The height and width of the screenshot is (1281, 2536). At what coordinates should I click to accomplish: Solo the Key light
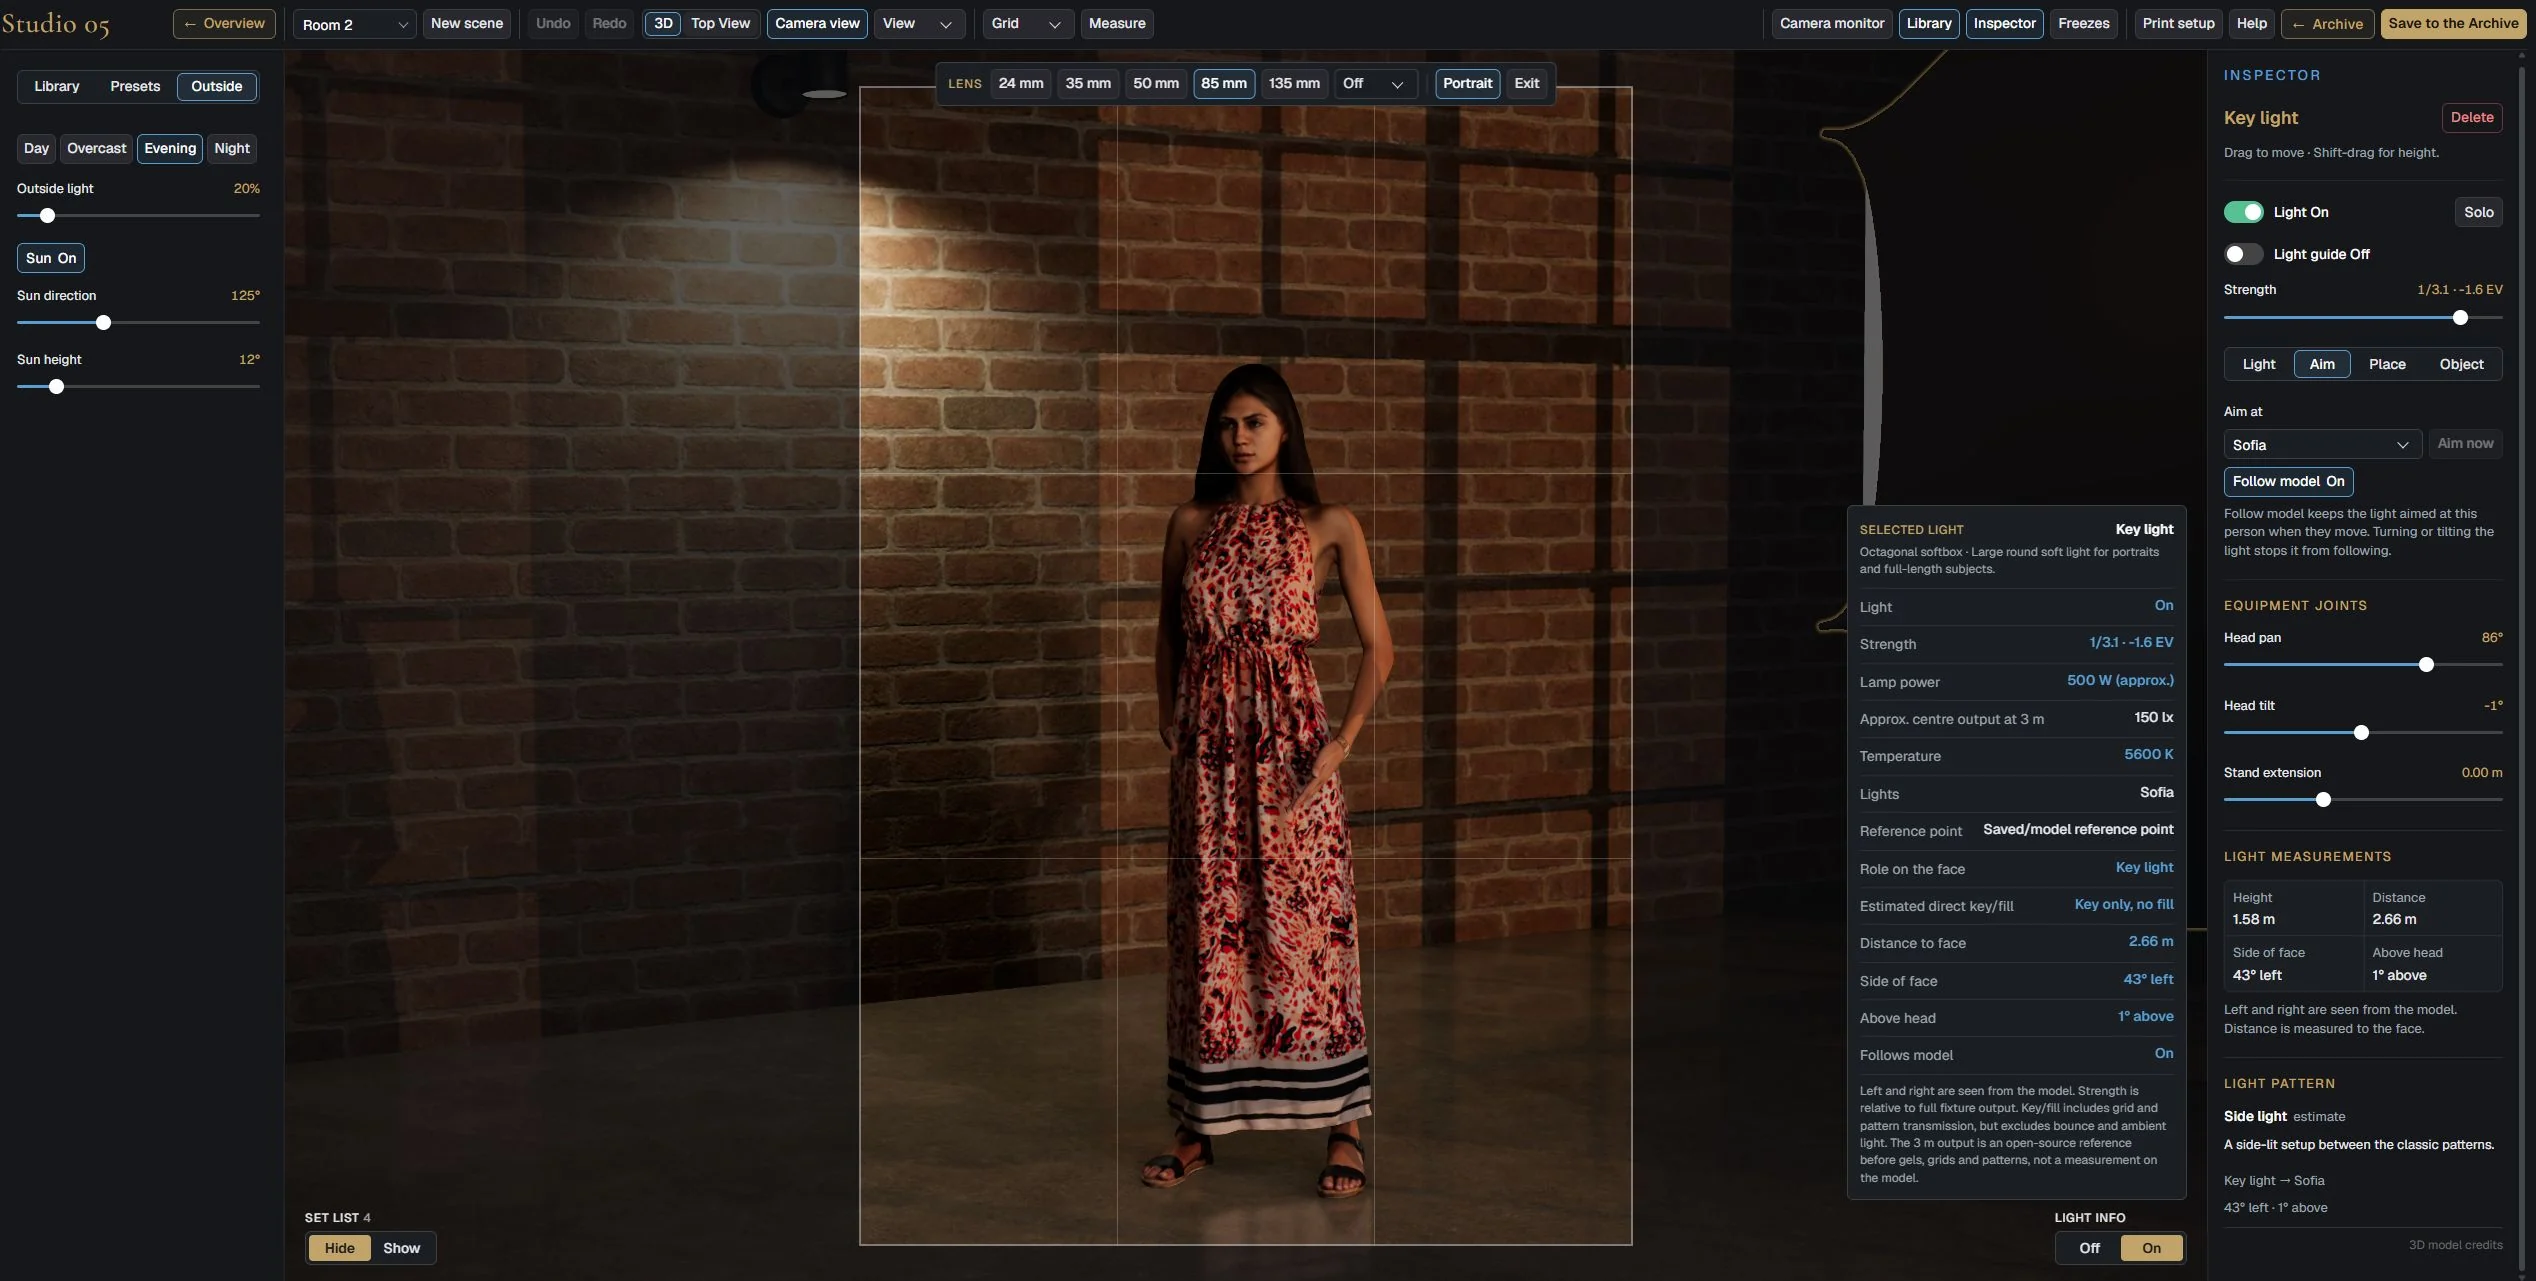coord(2478,212)
